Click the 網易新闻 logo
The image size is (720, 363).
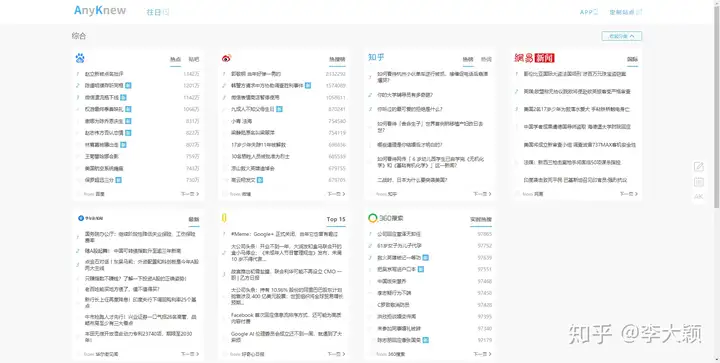point(534,58)
